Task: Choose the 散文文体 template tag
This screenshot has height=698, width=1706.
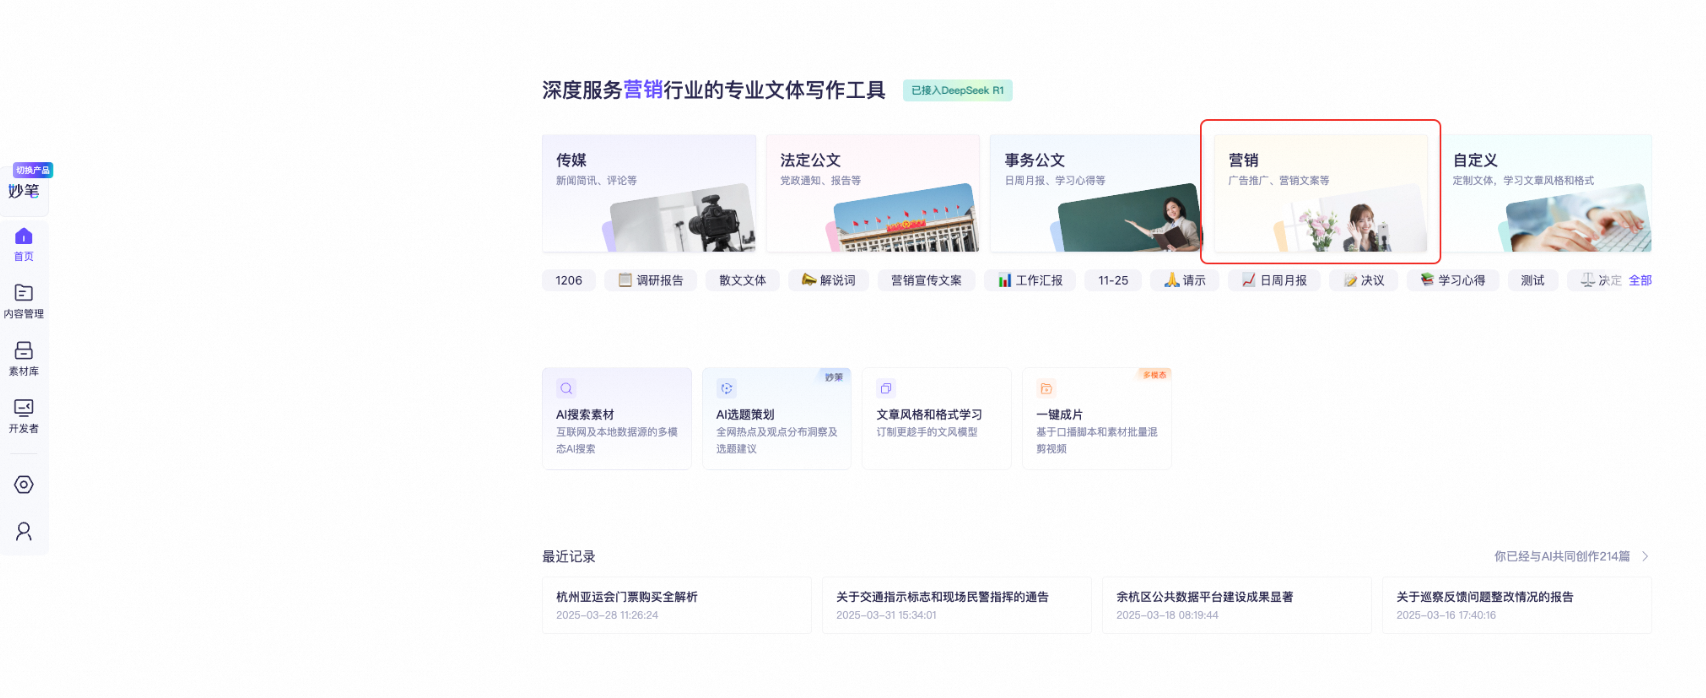Action: tap(742, 280)
